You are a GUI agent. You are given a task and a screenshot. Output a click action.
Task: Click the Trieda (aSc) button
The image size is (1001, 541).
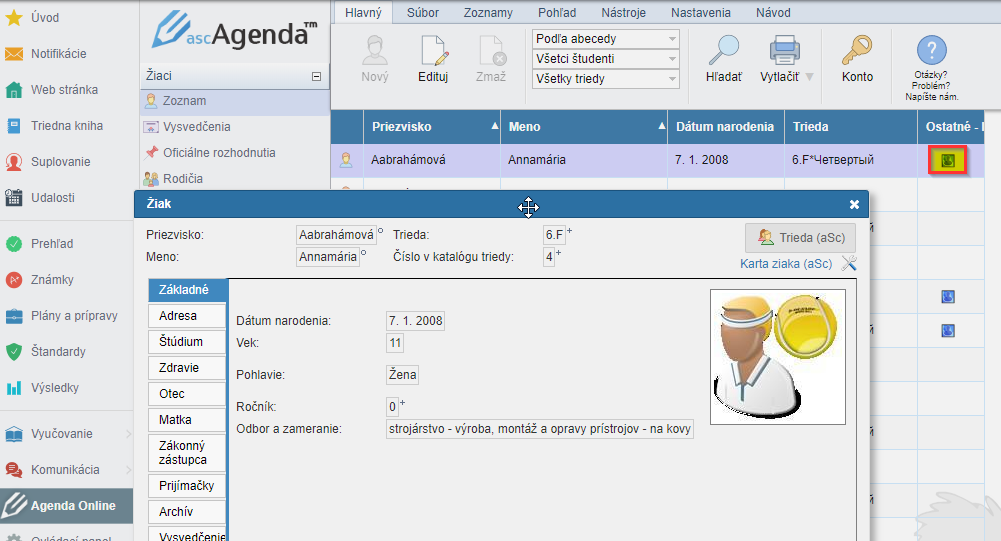pos(801,238)
